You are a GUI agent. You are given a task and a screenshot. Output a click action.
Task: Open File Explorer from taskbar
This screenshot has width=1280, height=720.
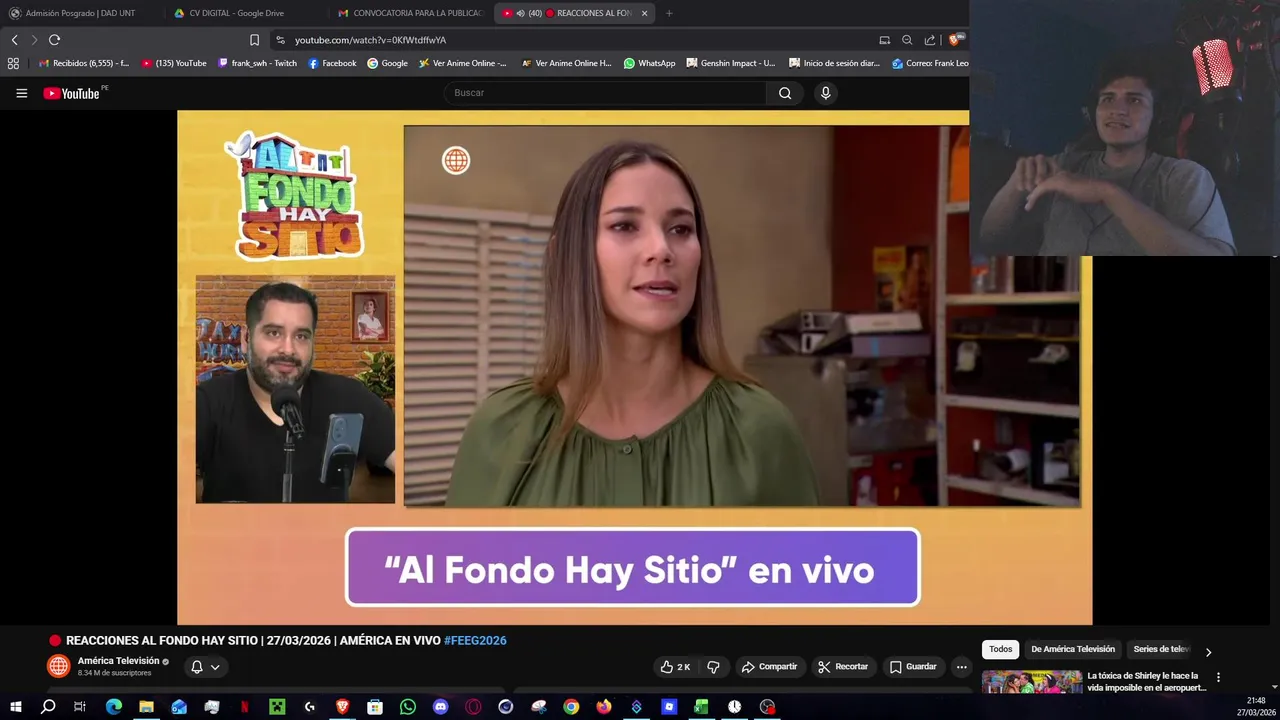tap(146, 707)
